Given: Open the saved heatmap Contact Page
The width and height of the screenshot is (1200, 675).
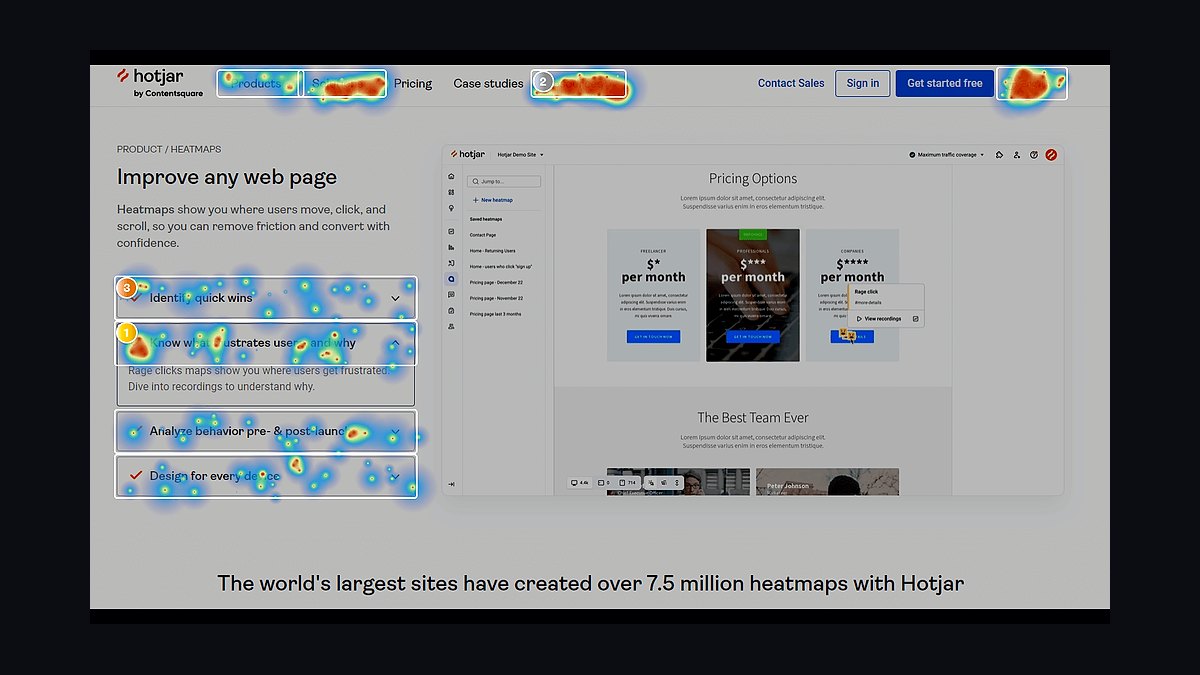Looking at the screenshot, I should click(483, 235).
